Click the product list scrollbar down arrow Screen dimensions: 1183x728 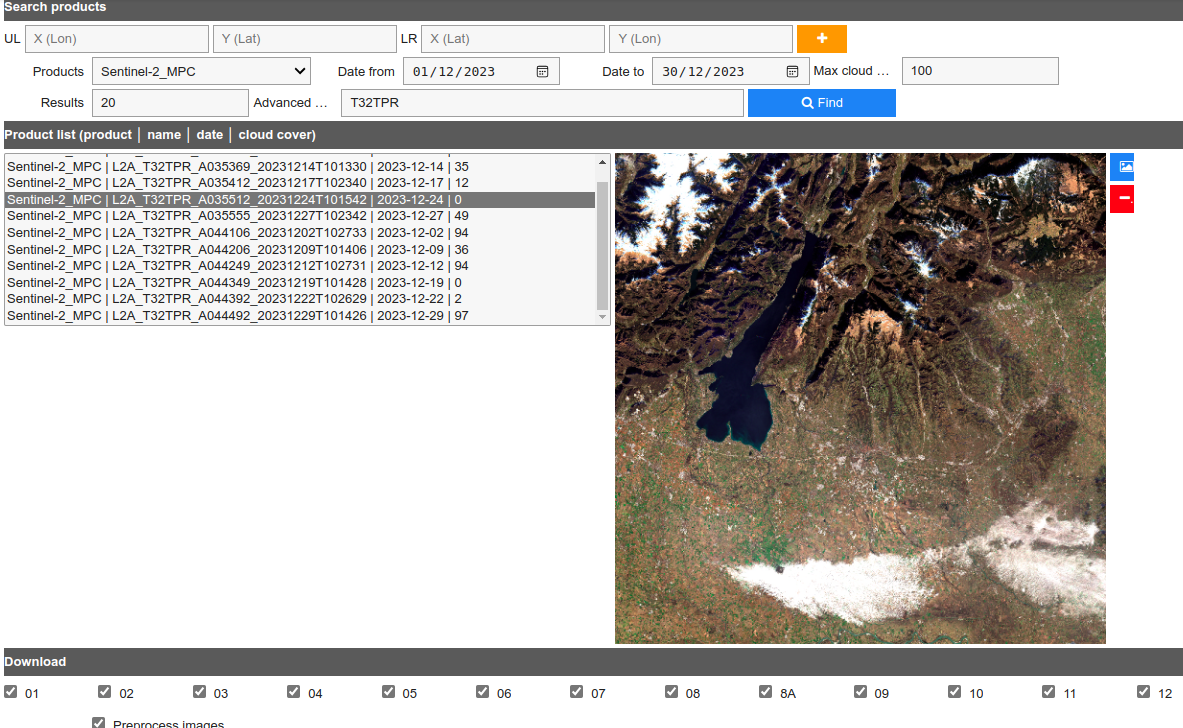coord(602,316)
